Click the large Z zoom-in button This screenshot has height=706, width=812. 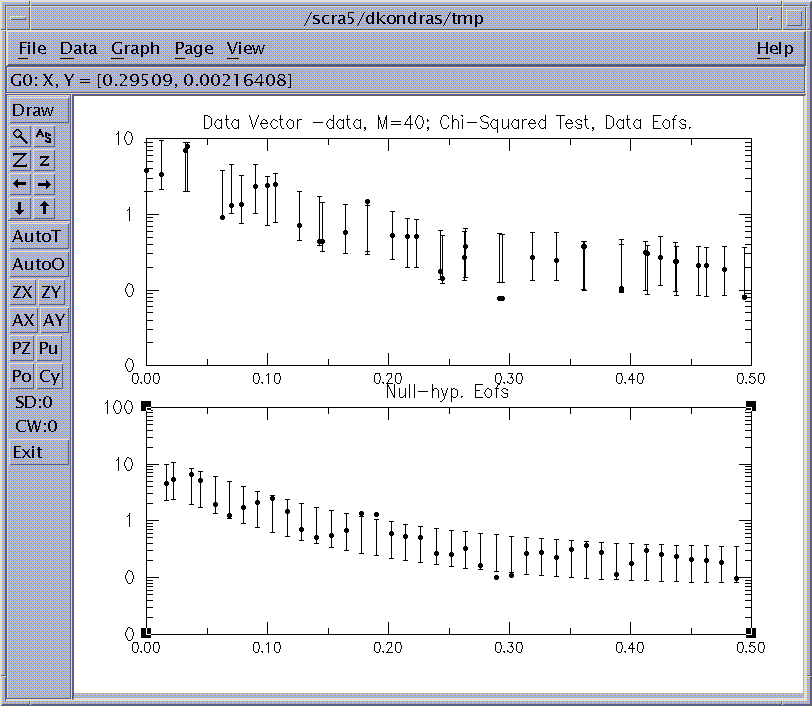click(21, 160)
